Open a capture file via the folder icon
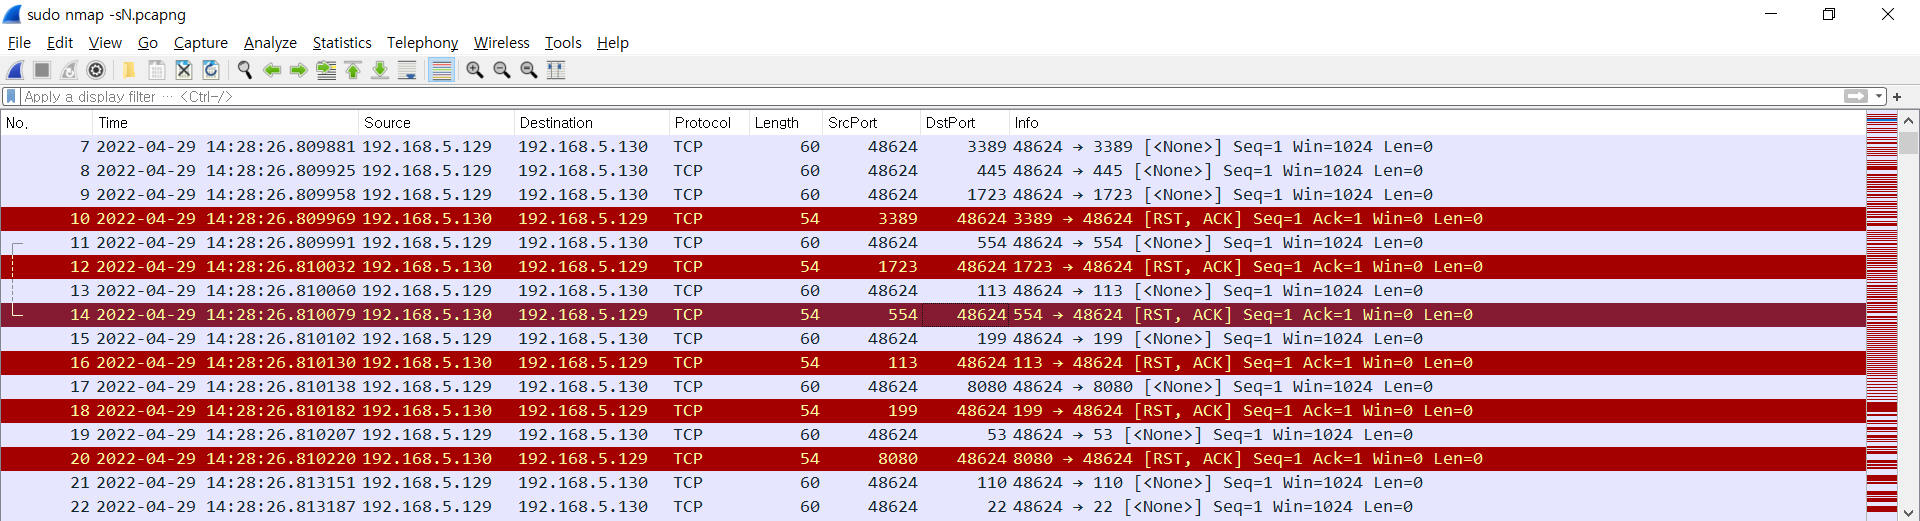Viewport: 1920px width, 521px height. tap(129, 70)
